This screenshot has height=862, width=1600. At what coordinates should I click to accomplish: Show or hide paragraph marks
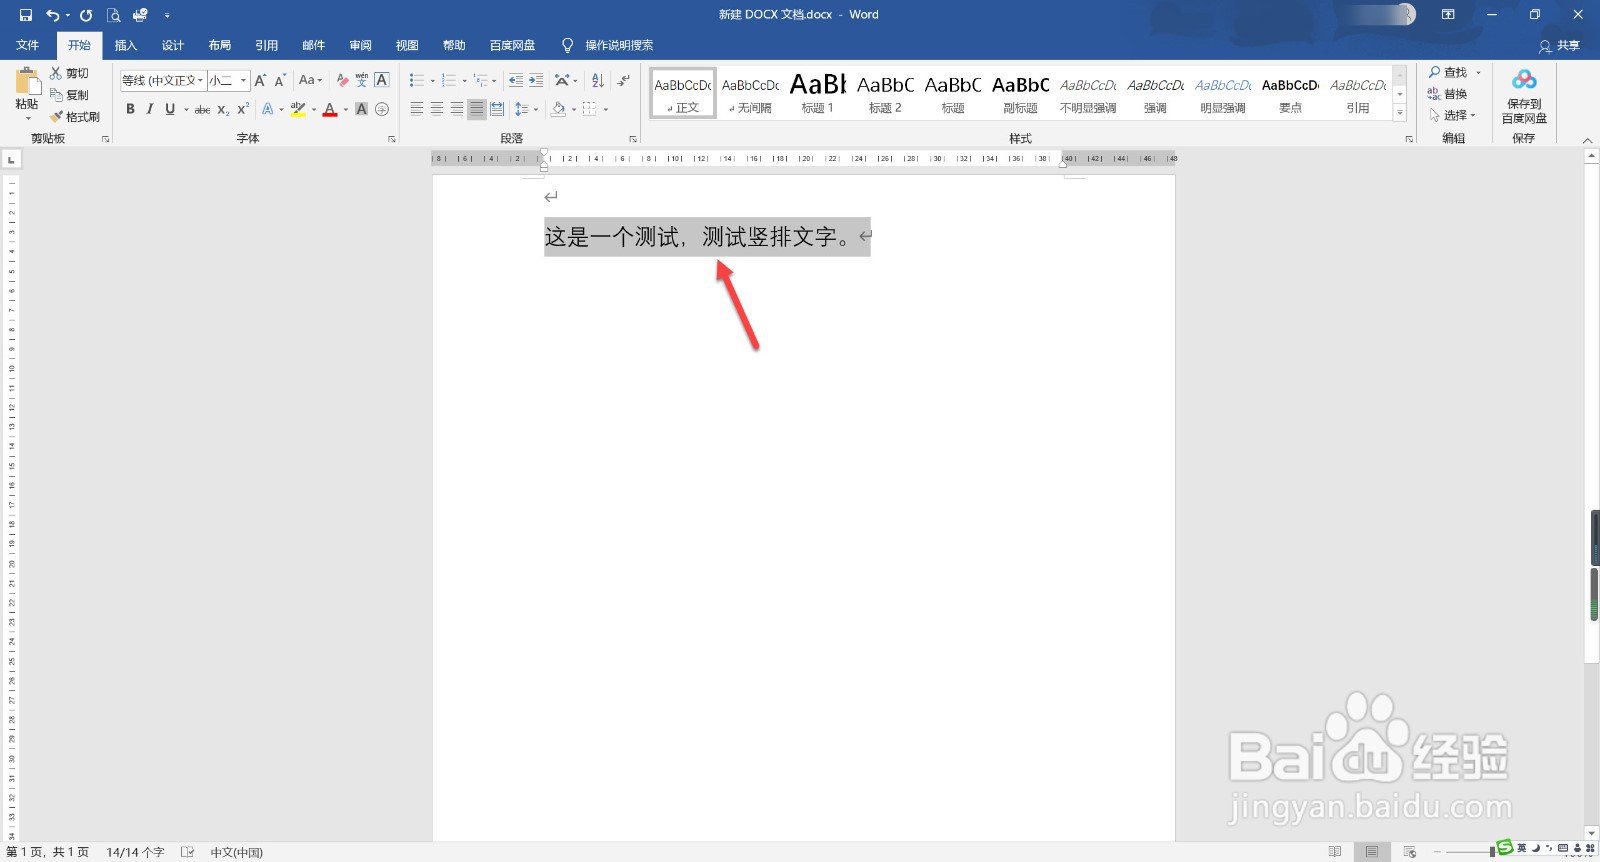pyautogui.click(x=623, y=80)
